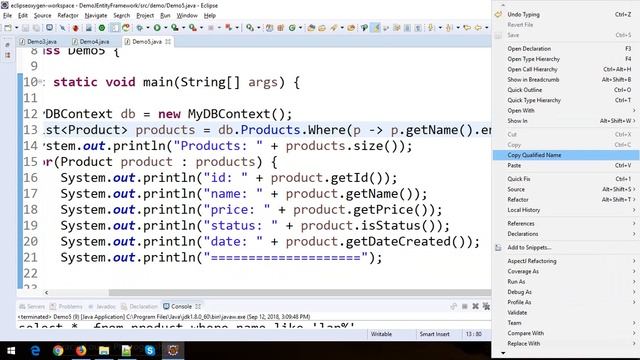Open Skype from the taskbar
Screen dimensions: 640x360
tap(150, 351)
